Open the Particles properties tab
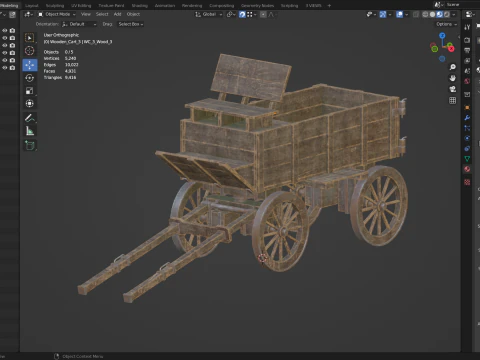Screen dimensions: 480x360 pyautogui.click(x=467, y=128)
